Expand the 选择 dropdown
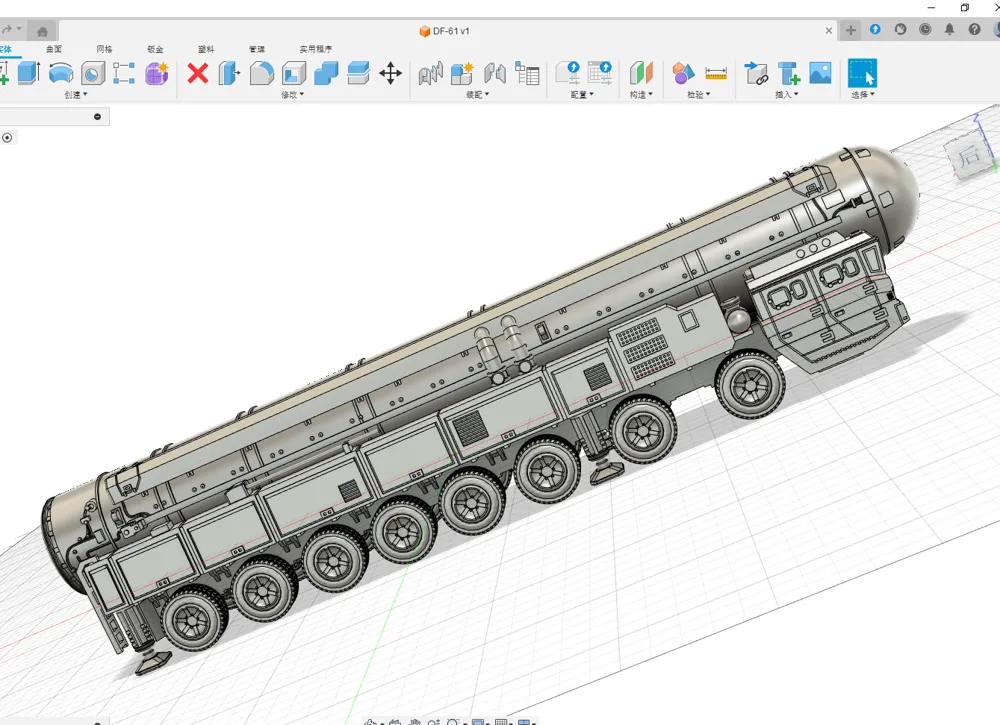 point(863,94)
